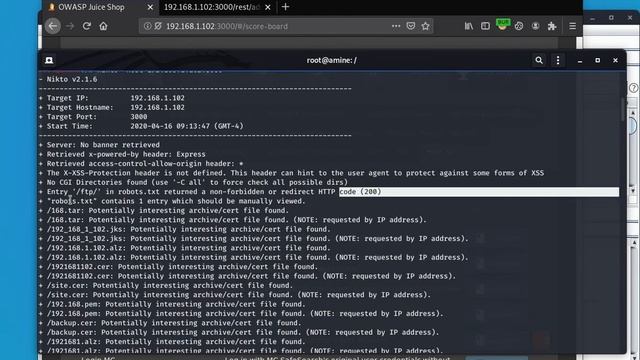This screenshot has height=360, width=640.
Task: Reload the page with refresh icon
Action: click(x=87, y=26)
